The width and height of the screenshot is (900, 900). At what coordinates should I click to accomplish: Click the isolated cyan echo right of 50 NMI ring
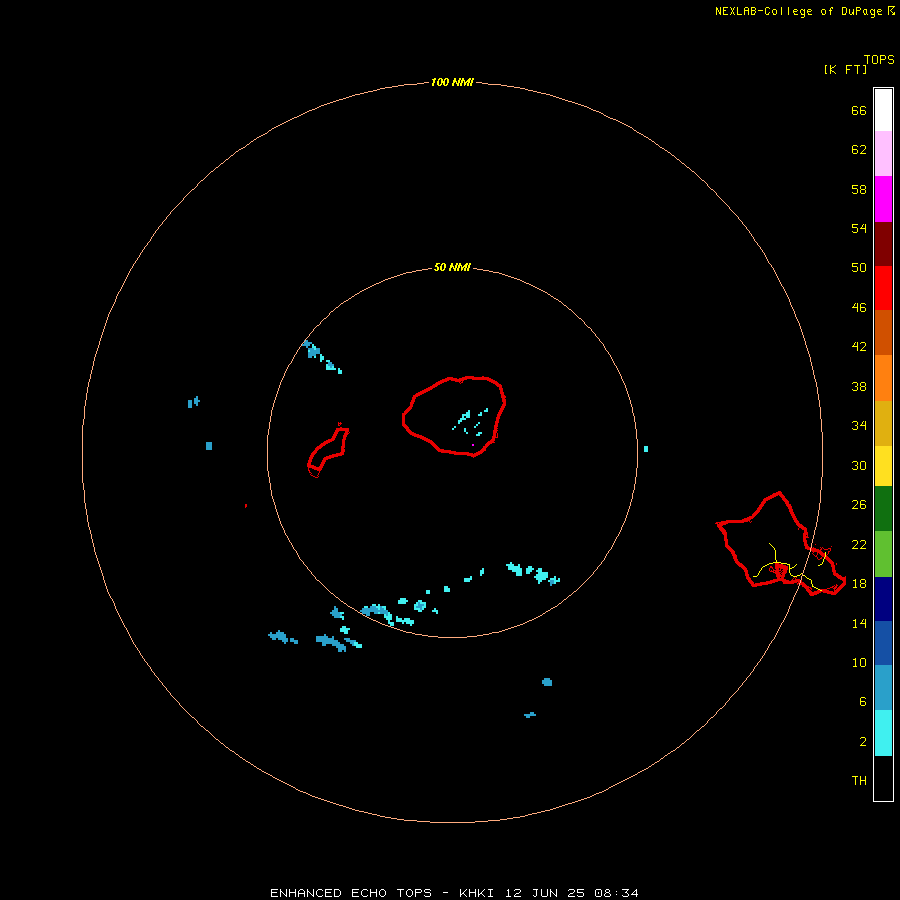tap(646, 449)
